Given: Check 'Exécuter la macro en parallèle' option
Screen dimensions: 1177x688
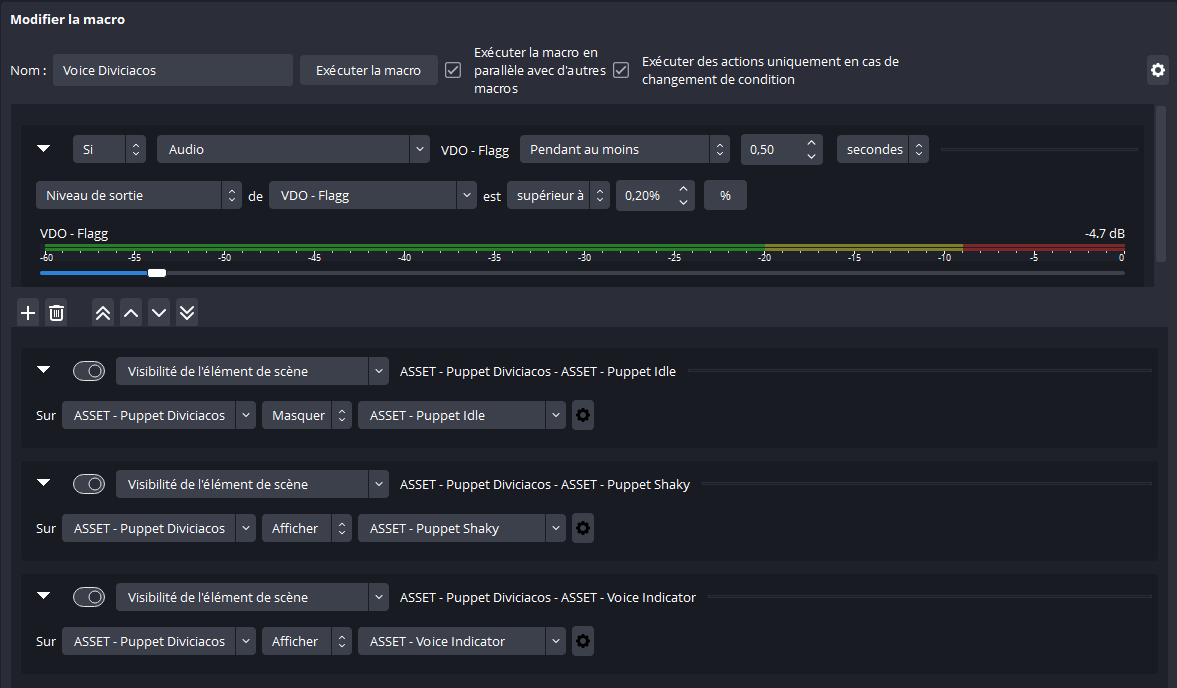Looking at the screenshot, I should (453, 70).
